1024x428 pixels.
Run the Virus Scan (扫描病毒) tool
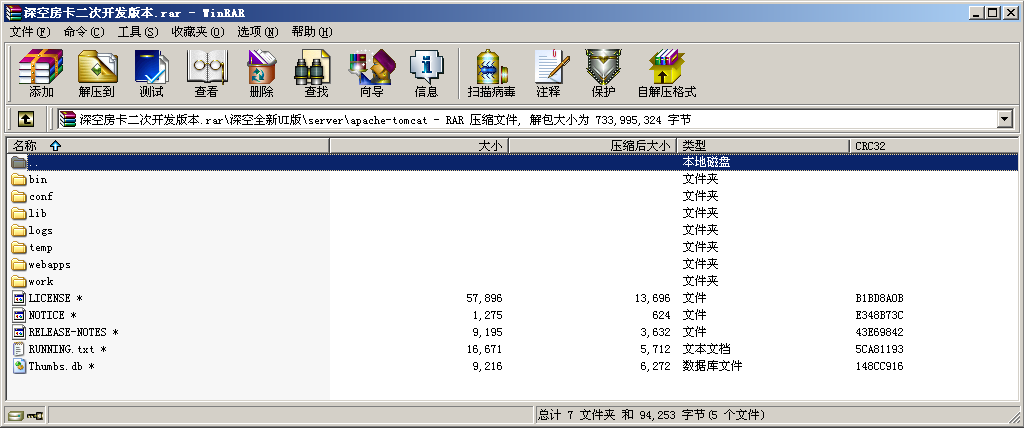[x=491, y=73]
